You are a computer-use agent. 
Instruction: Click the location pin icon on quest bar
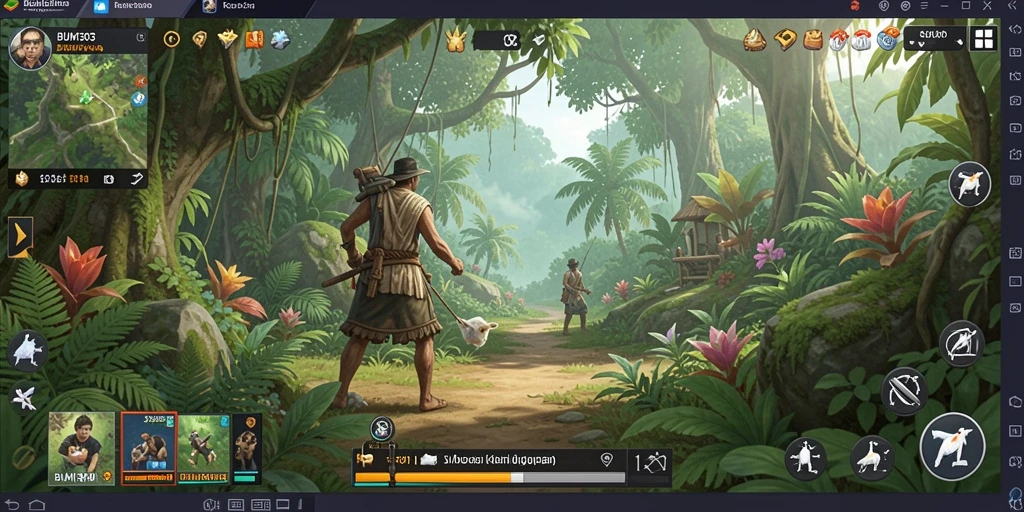(606, 459)
